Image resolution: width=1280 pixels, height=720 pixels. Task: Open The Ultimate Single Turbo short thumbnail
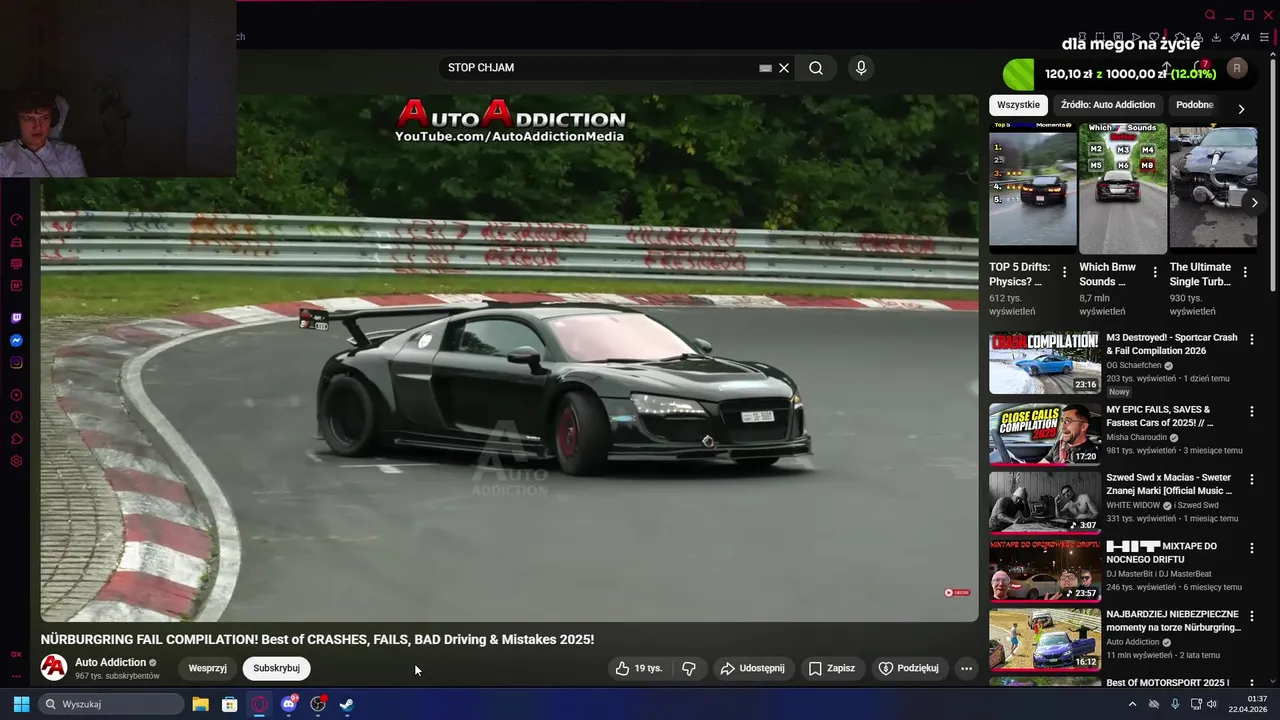click(x=1213, y=186)
